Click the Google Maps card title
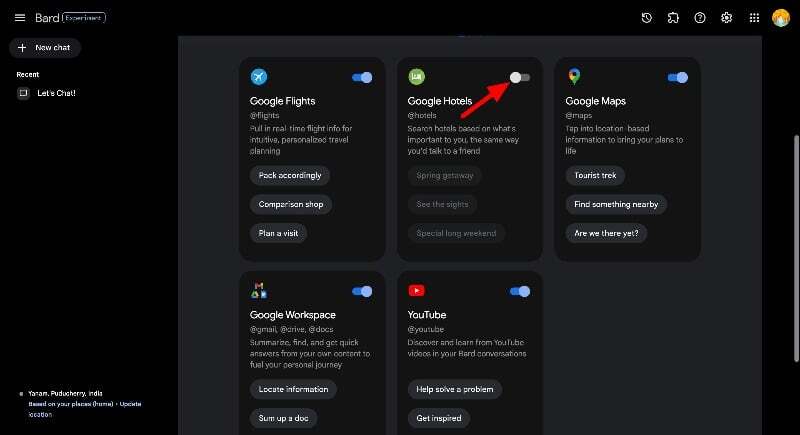Screen dimensions: 800x435 click(x=595, y=101)
